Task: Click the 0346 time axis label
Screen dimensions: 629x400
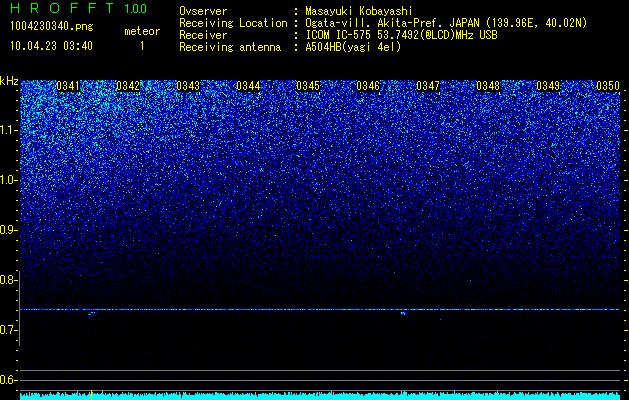Action: tap(368, 86)
